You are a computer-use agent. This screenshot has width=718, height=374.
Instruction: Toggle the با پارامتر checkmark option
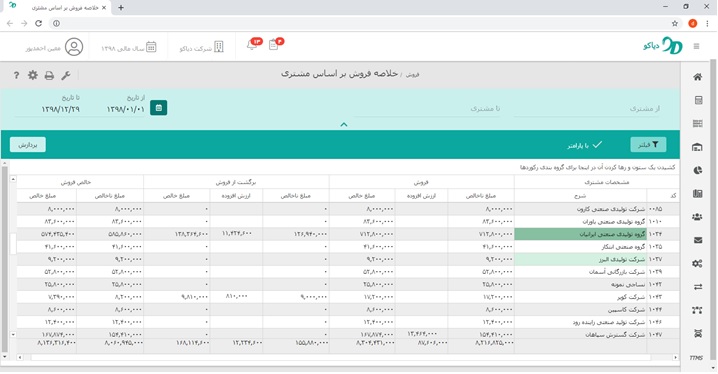(584, 145)
